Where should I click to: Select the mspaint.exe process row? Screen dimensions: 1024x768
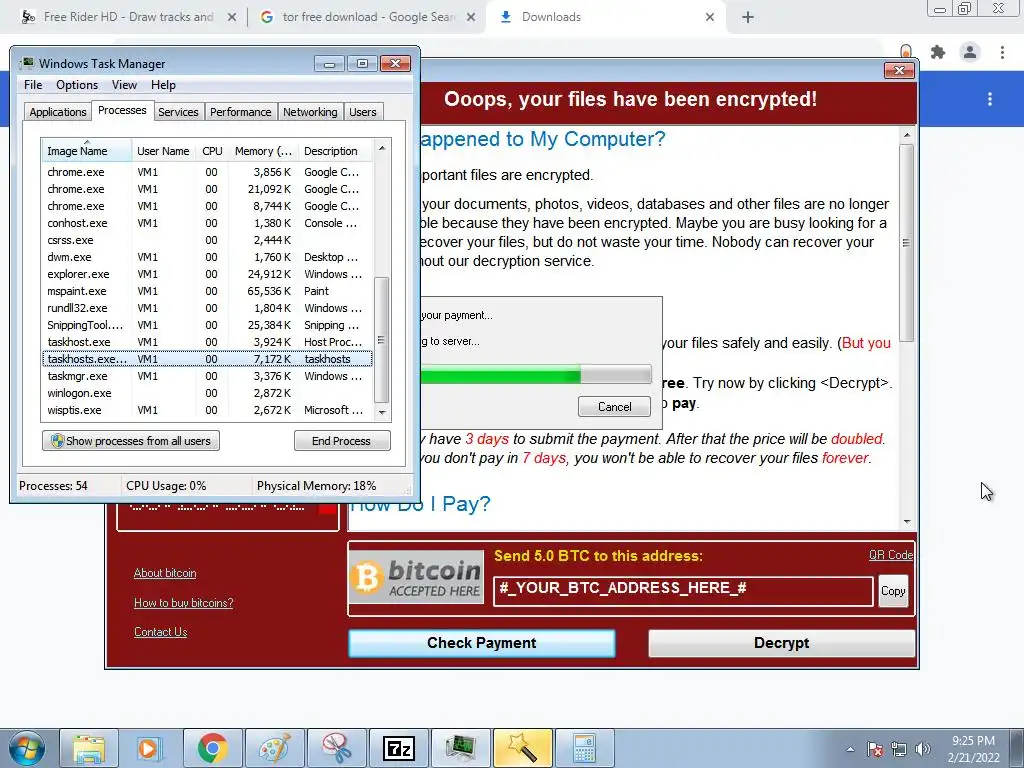(x=207, y=291)
